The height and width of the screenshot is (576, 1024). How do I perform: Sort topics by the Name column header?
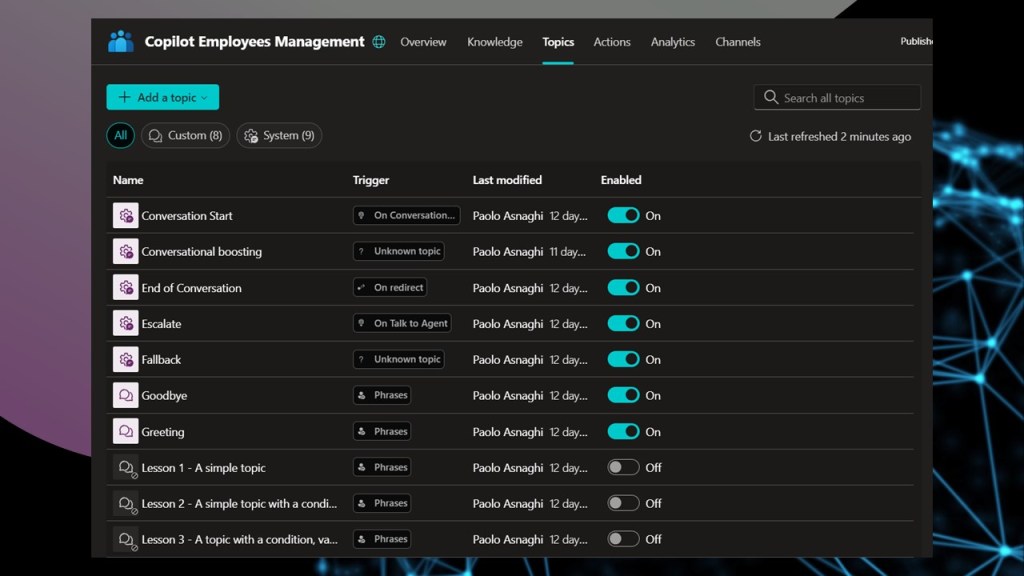coord(128,180)
